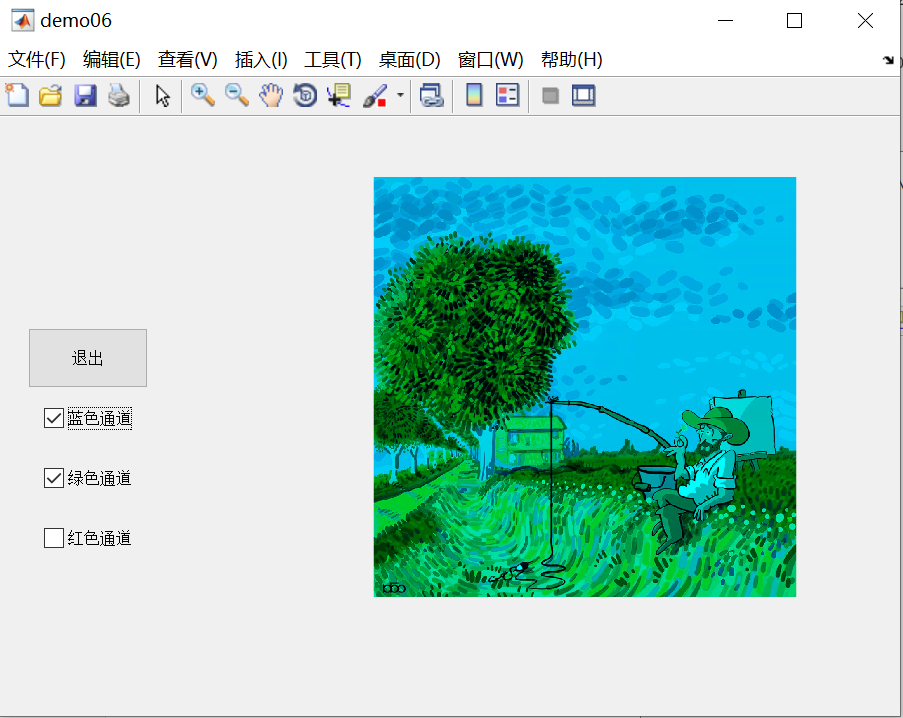The height and width of the screenshot is (718, 903).
Task: Activate the Zoom Out magnifier
Action: point(237,95)
